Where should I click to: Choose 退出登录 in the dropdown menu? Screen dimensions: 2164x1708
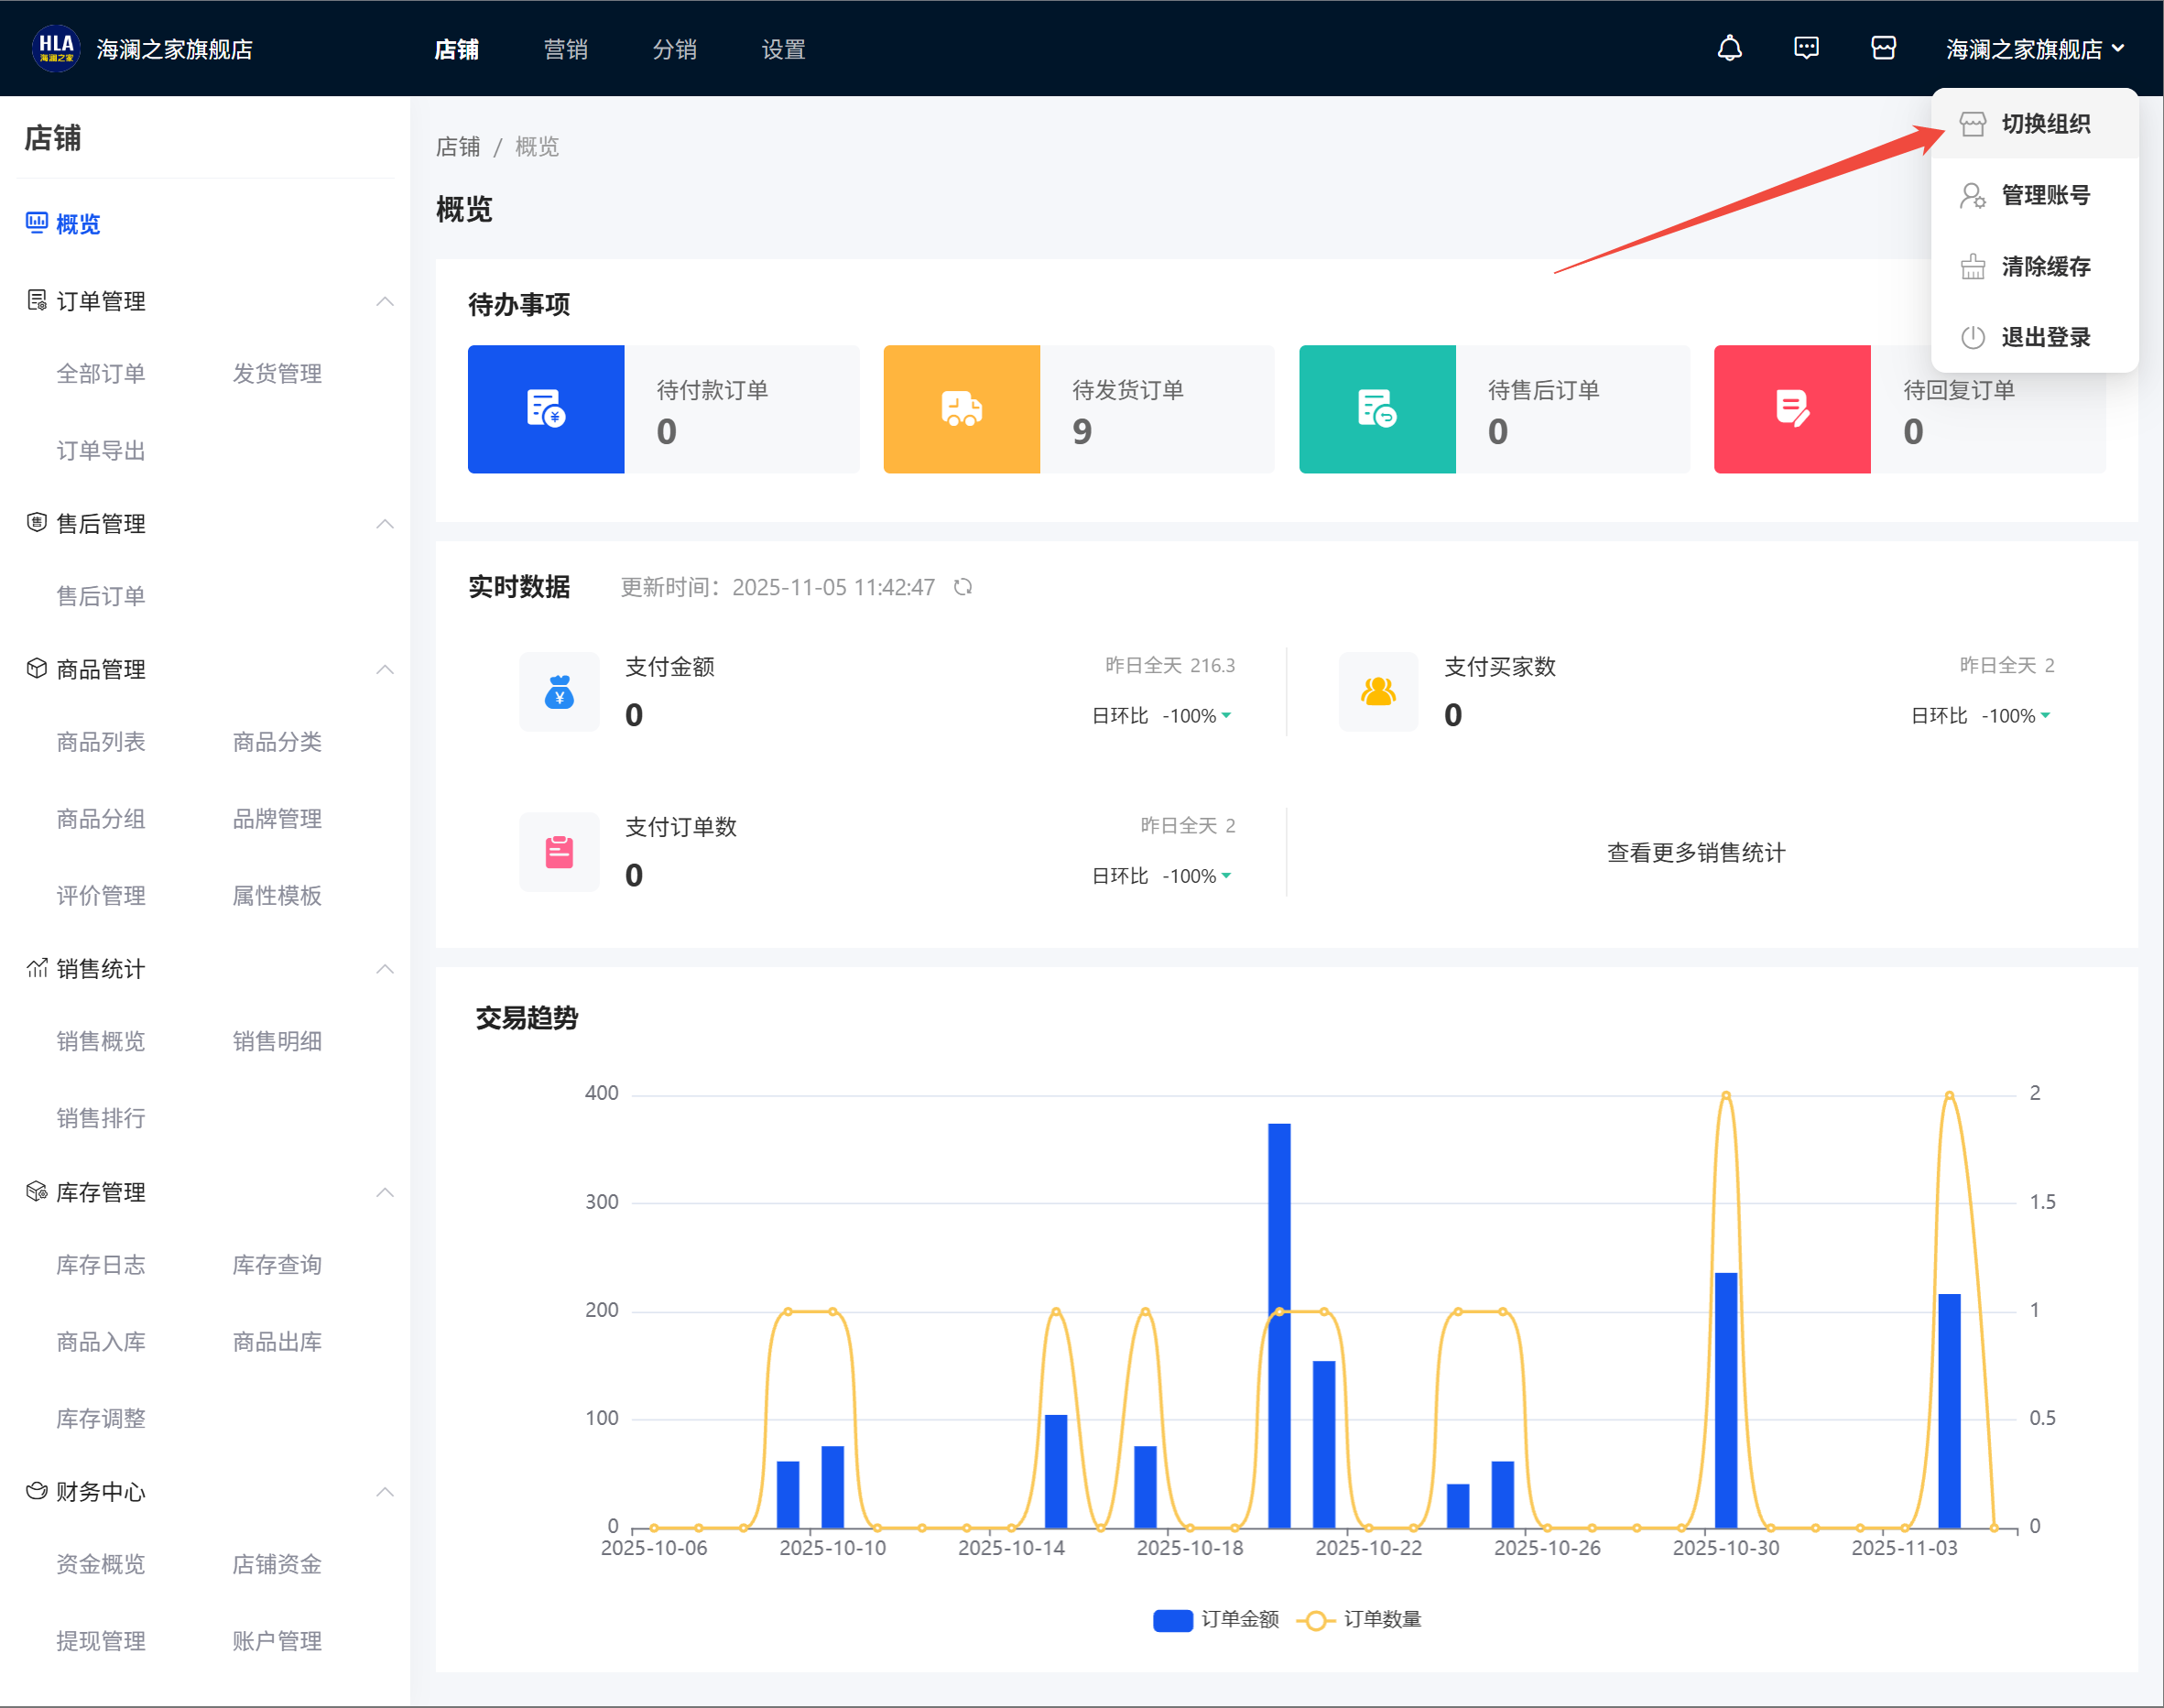2045,337
